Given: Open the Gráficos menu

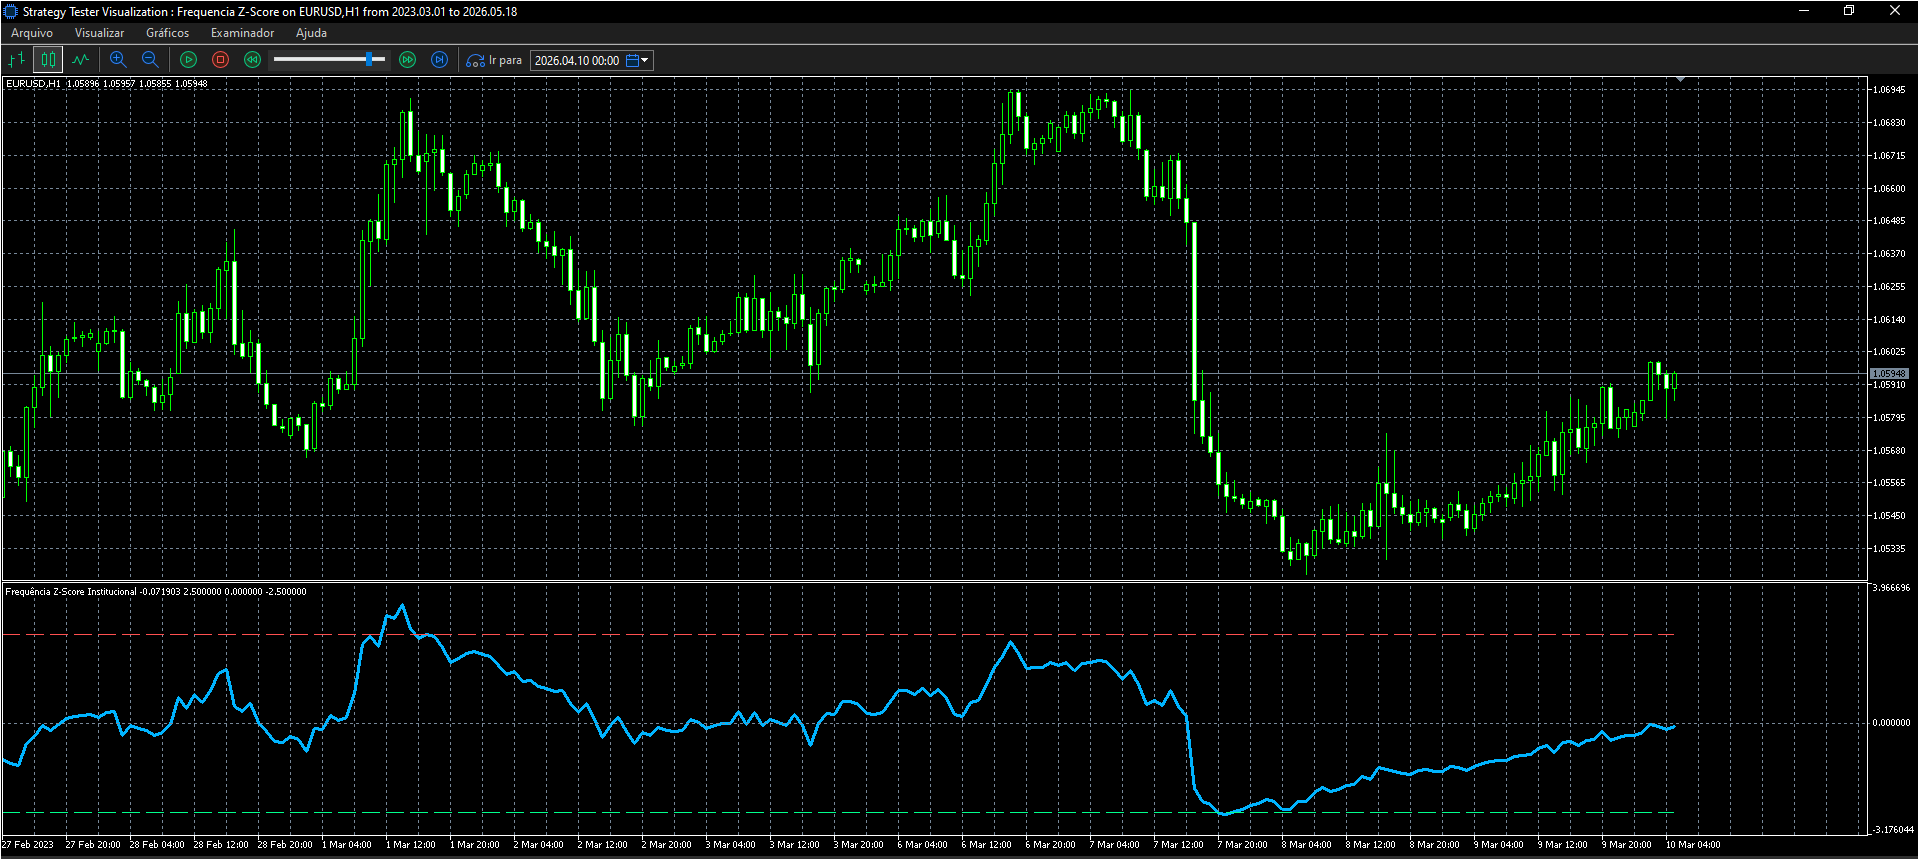Looking at the screenshot, I should point(168,33).
